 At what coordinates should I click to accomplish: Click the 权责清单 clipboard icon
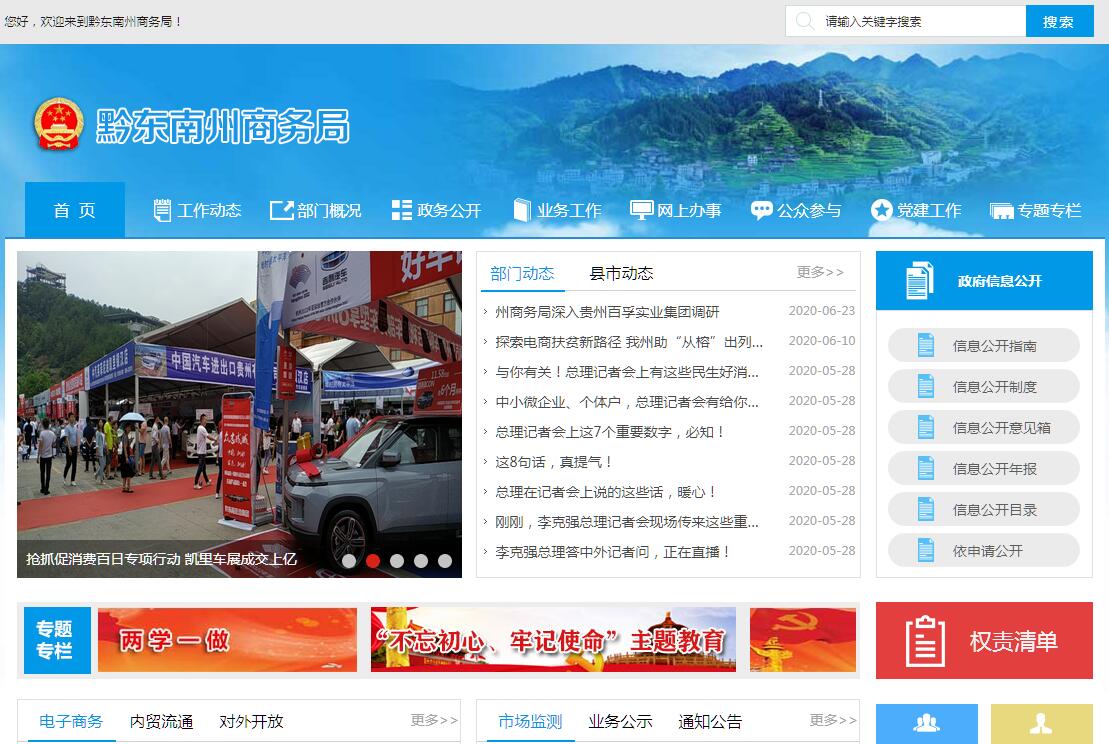coord(924,641)
